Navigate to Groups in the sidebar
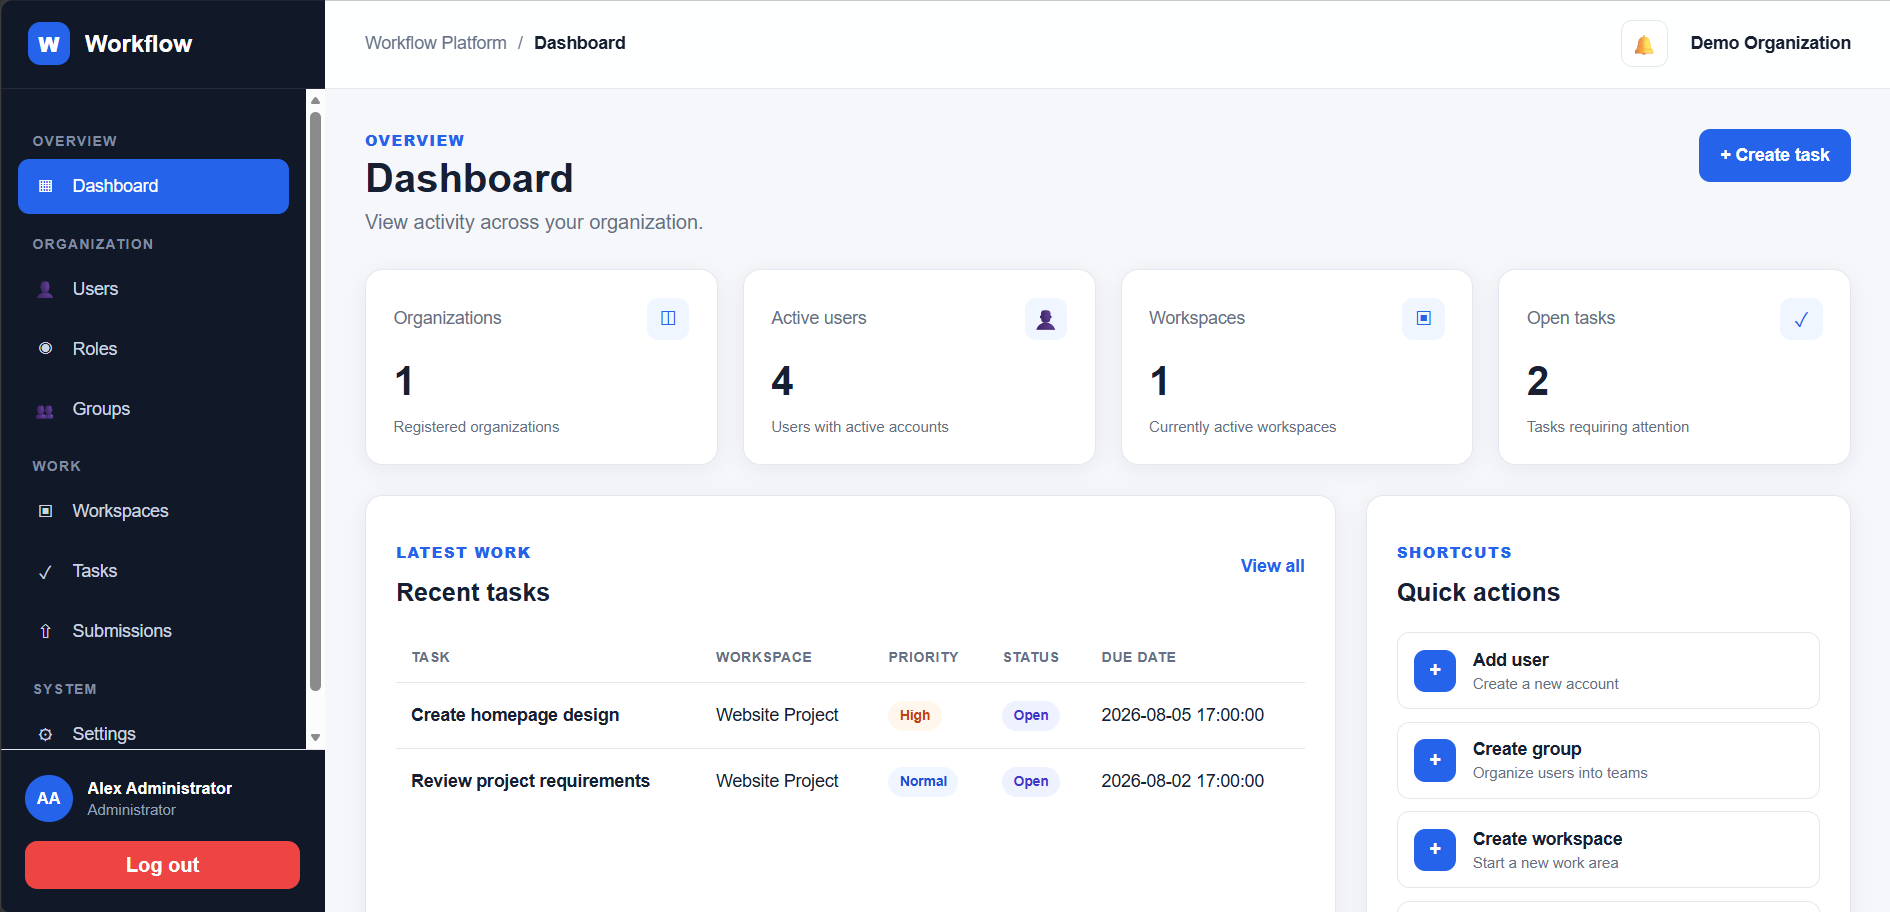This screenshot has height=912, width=1890. [153, 409]
